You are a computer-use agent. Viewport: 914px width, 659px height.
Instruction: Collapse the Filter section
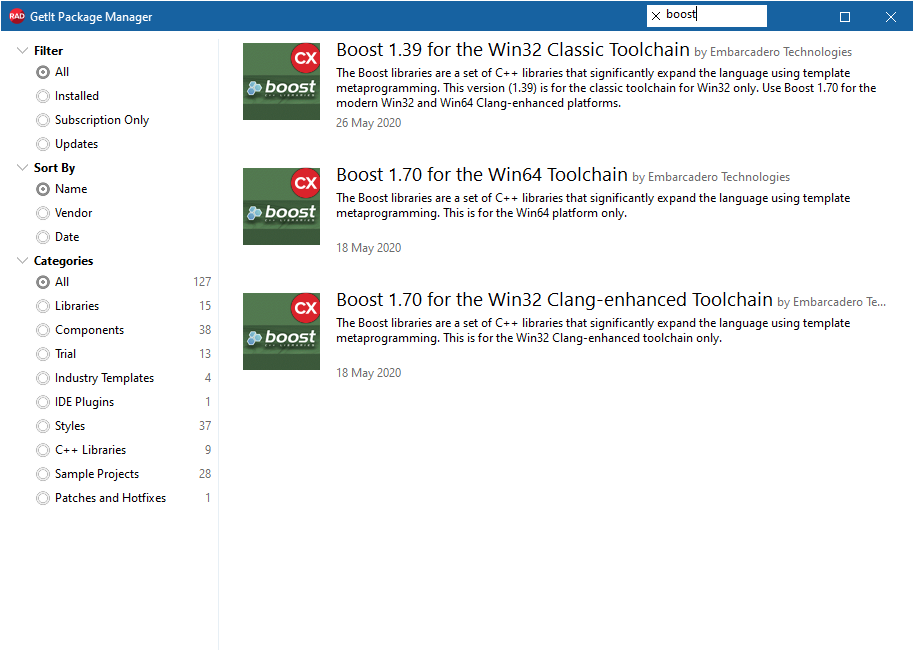22,51
